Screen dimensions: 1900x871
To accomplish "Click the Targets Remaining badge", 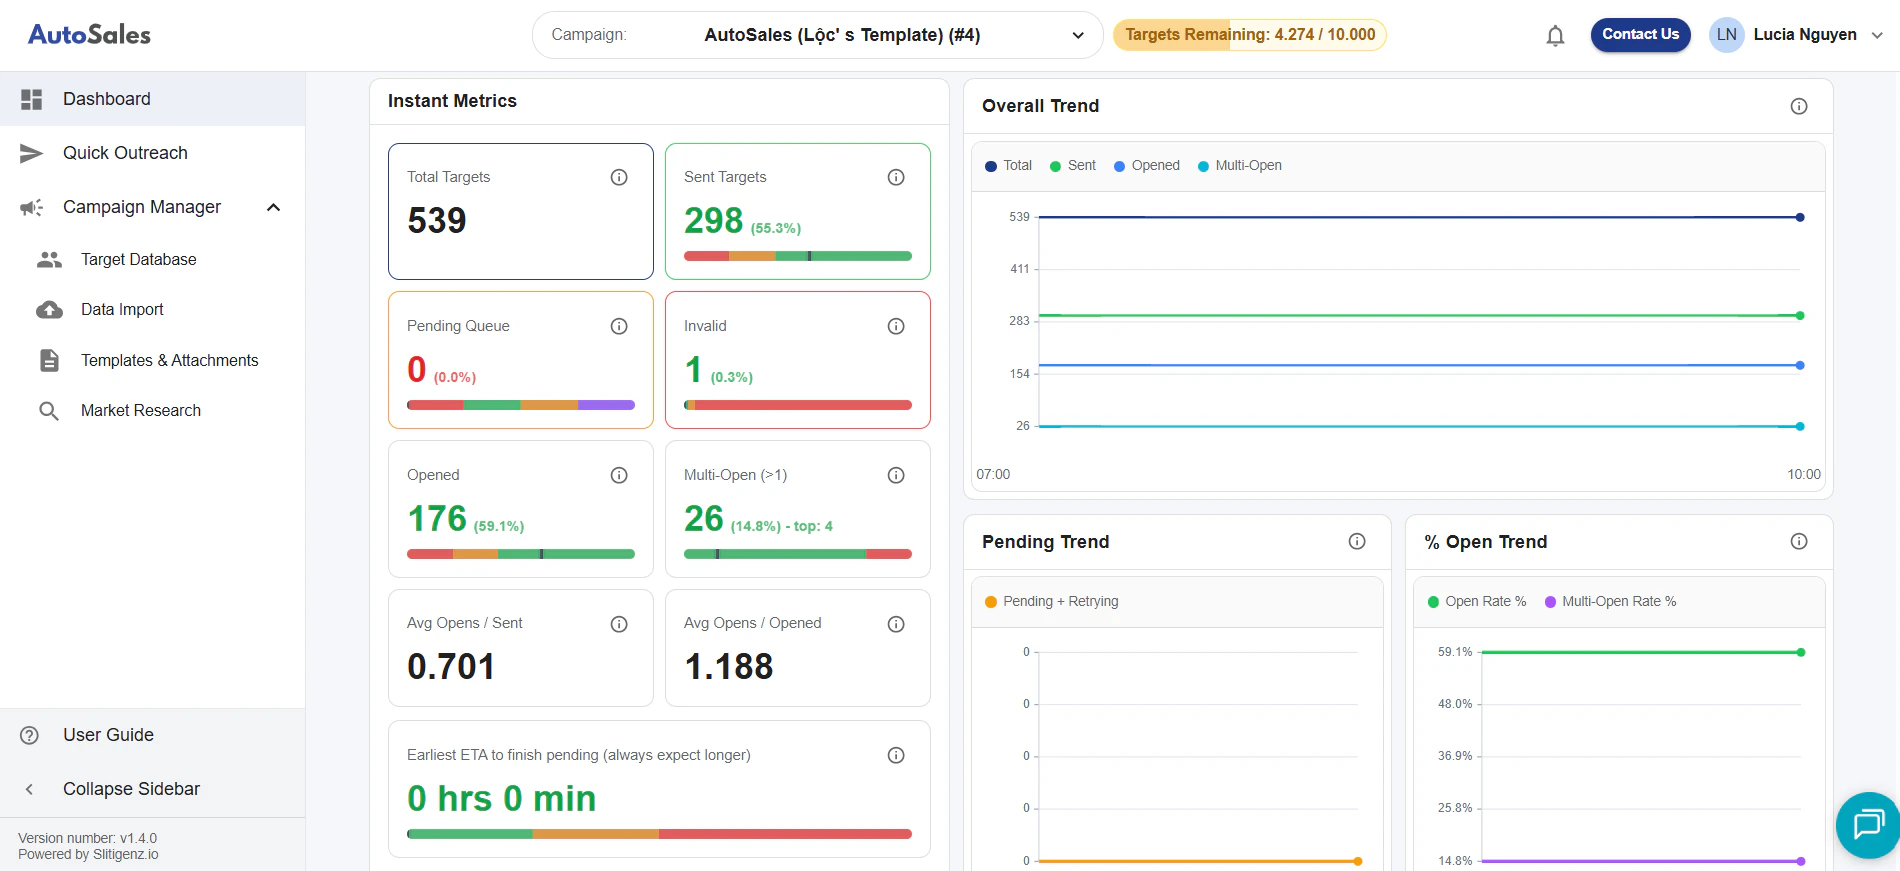I will click(x=1250, y=35).
